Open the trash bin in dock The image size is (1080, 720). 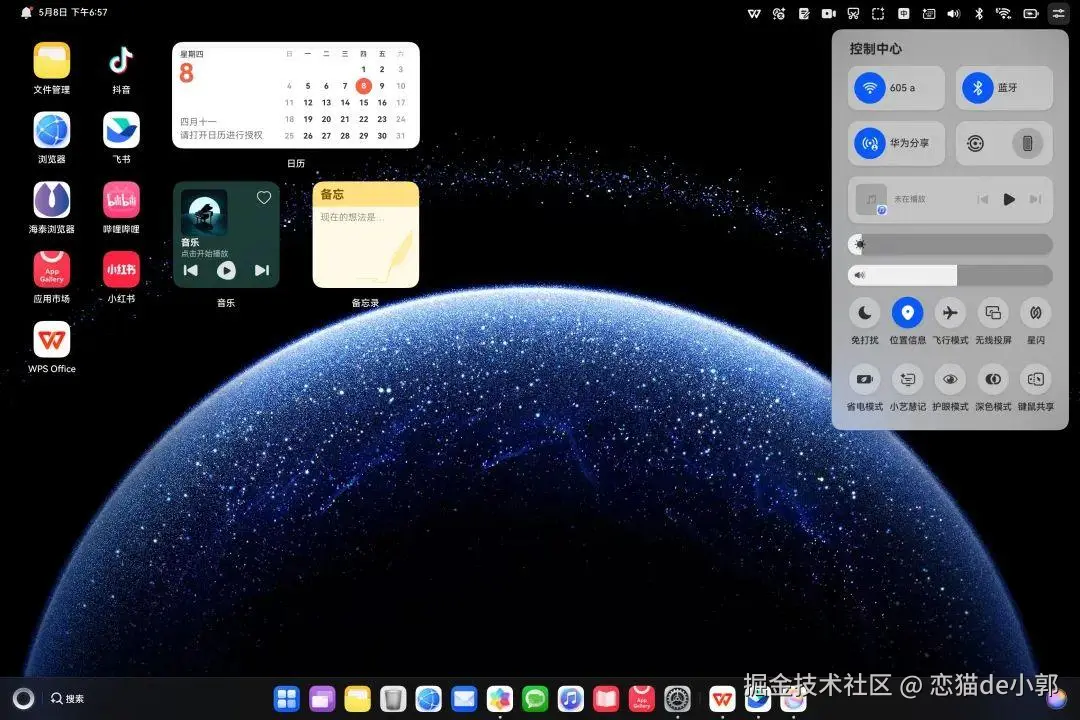click(393, 699)
